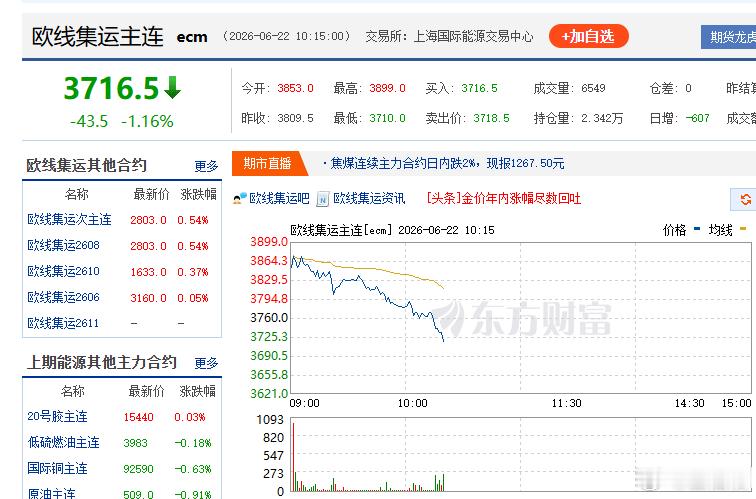Open contract 欧线集运2611
The height and width of the screenshot is (499, 756).
pyautogui.click(x=63, y=323)
